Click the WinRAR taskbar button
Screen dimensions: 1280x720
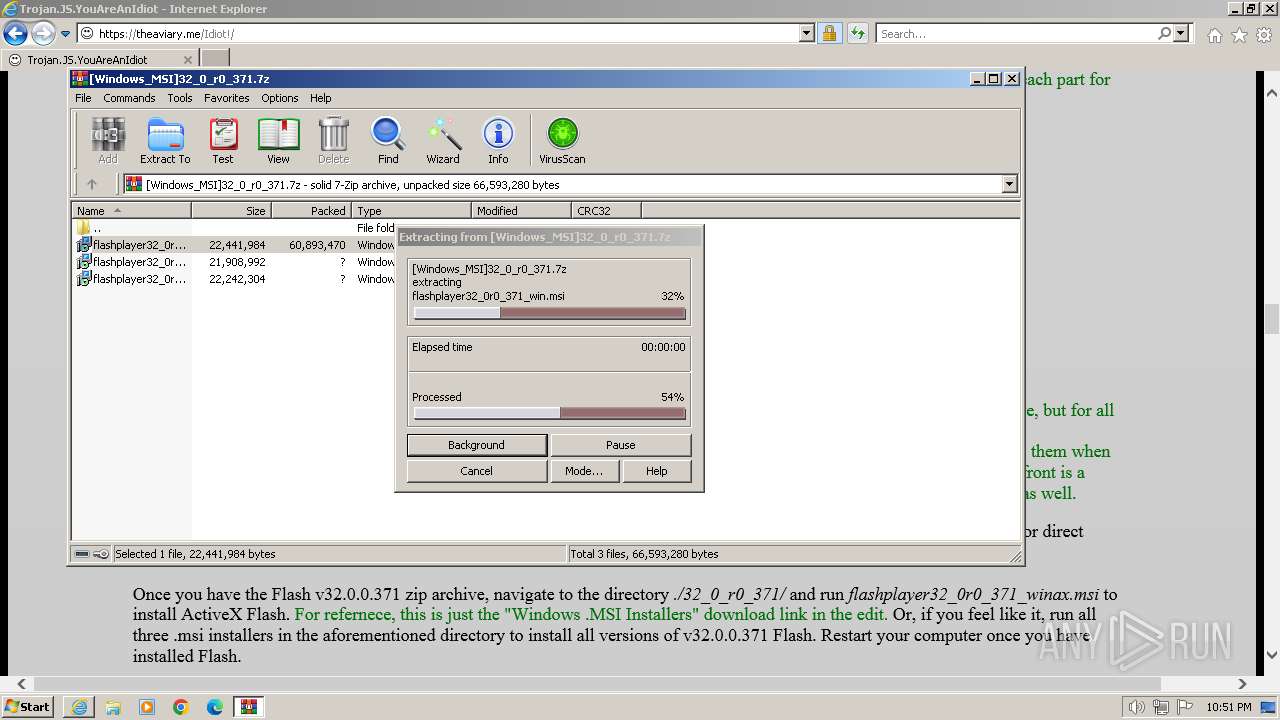[x=249, y=707]
